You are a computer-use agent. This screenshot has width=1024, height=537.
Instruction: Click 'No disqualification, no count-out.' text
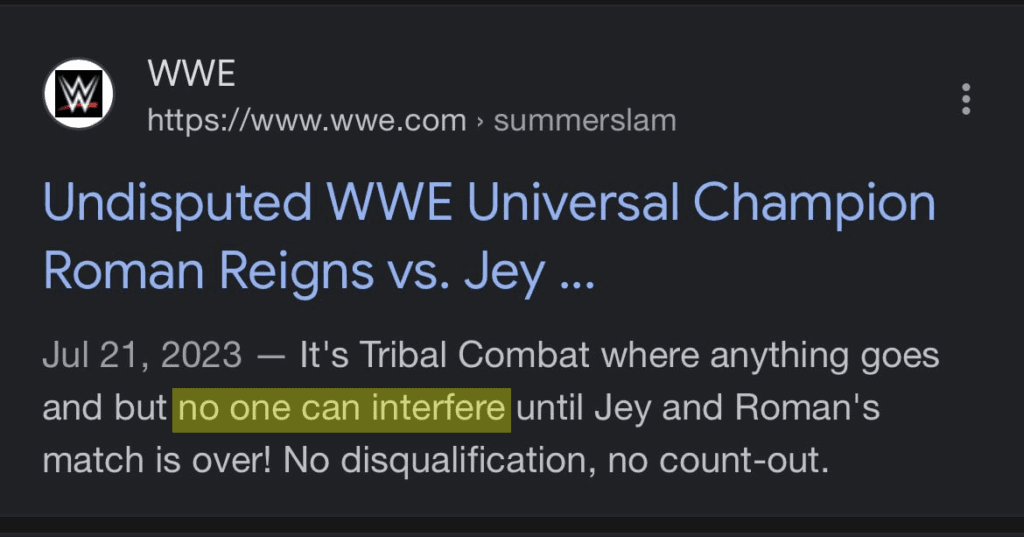click(x=557, y=464)
